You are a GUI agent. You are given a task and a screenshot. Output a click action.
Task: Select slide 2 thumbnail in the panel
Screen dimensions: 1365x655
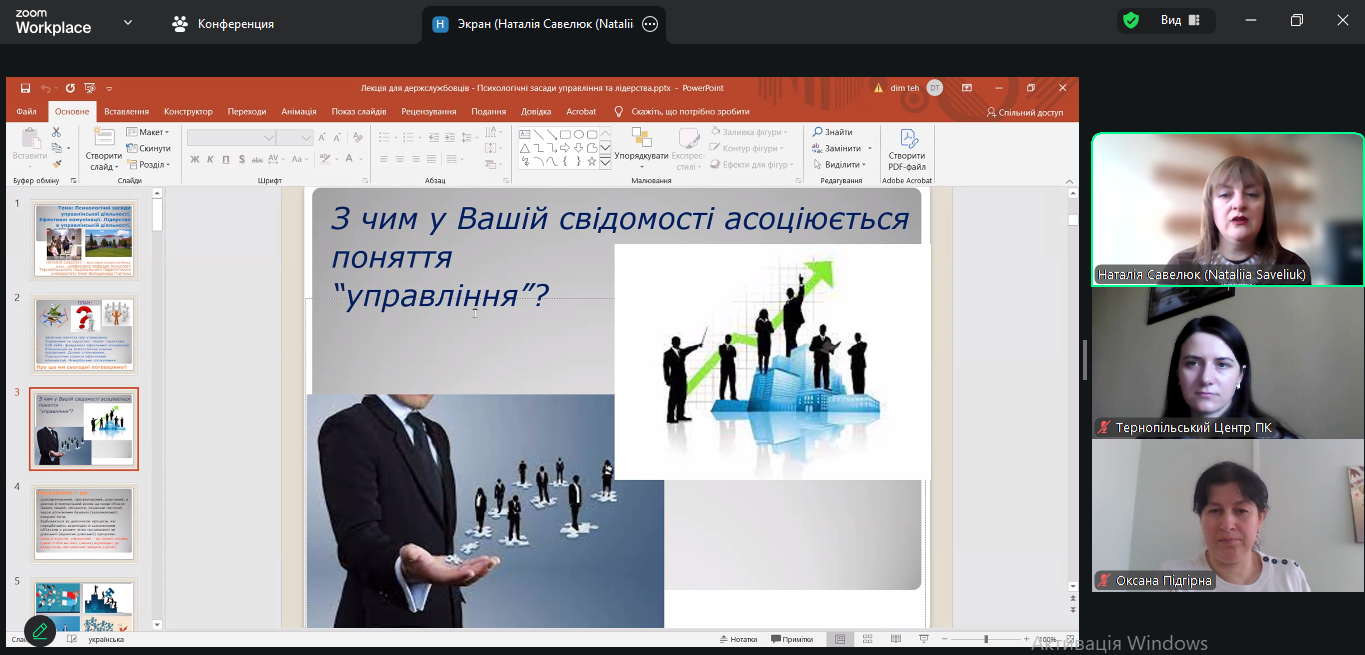coord(84,335)
